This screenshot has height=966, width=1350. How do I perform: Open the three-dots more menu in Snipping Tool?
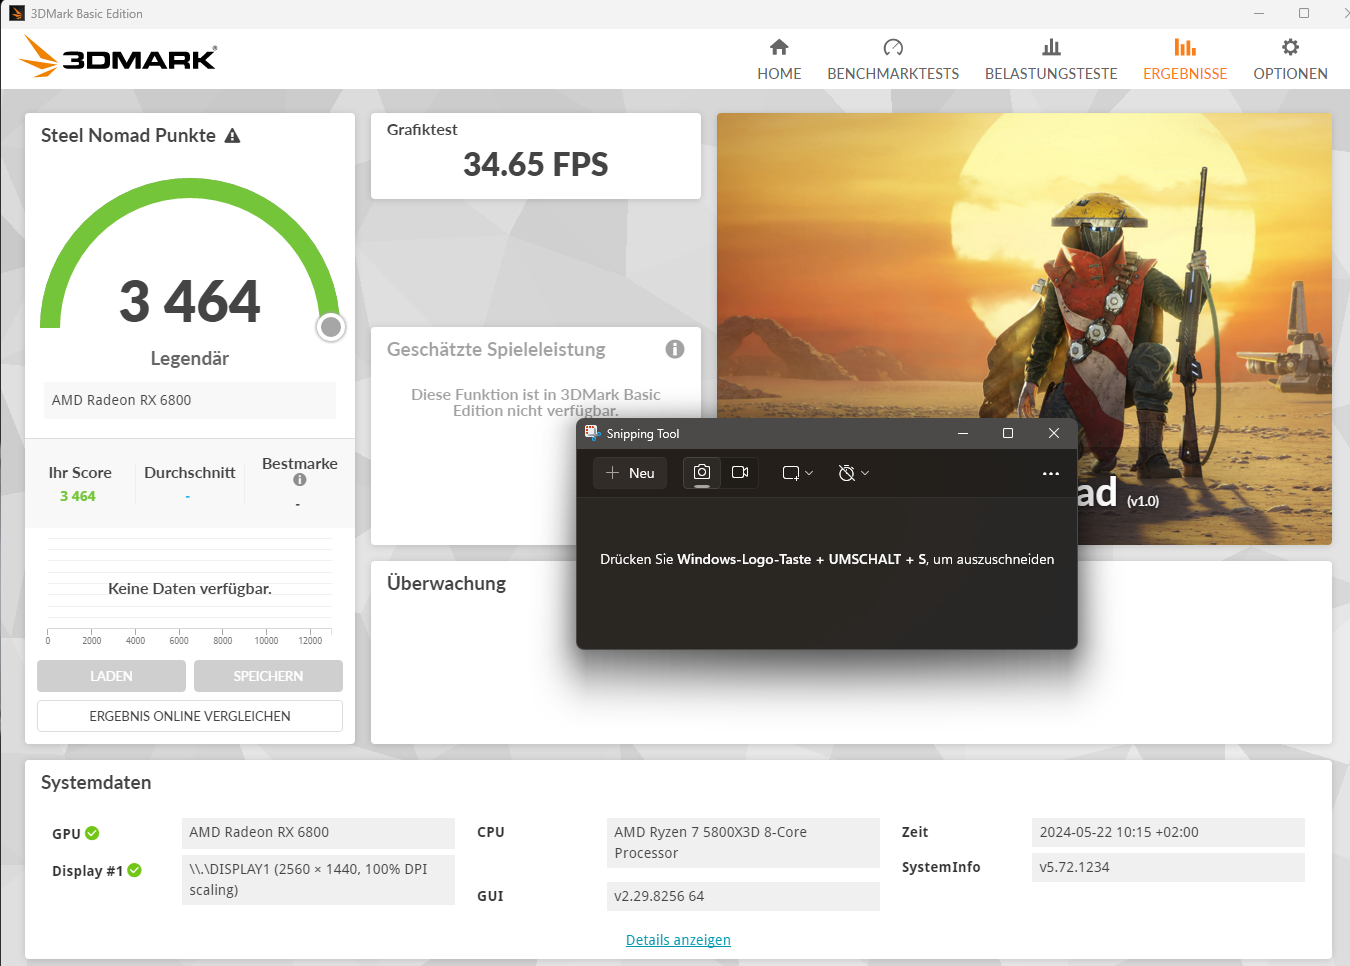tap(1050, 473)
